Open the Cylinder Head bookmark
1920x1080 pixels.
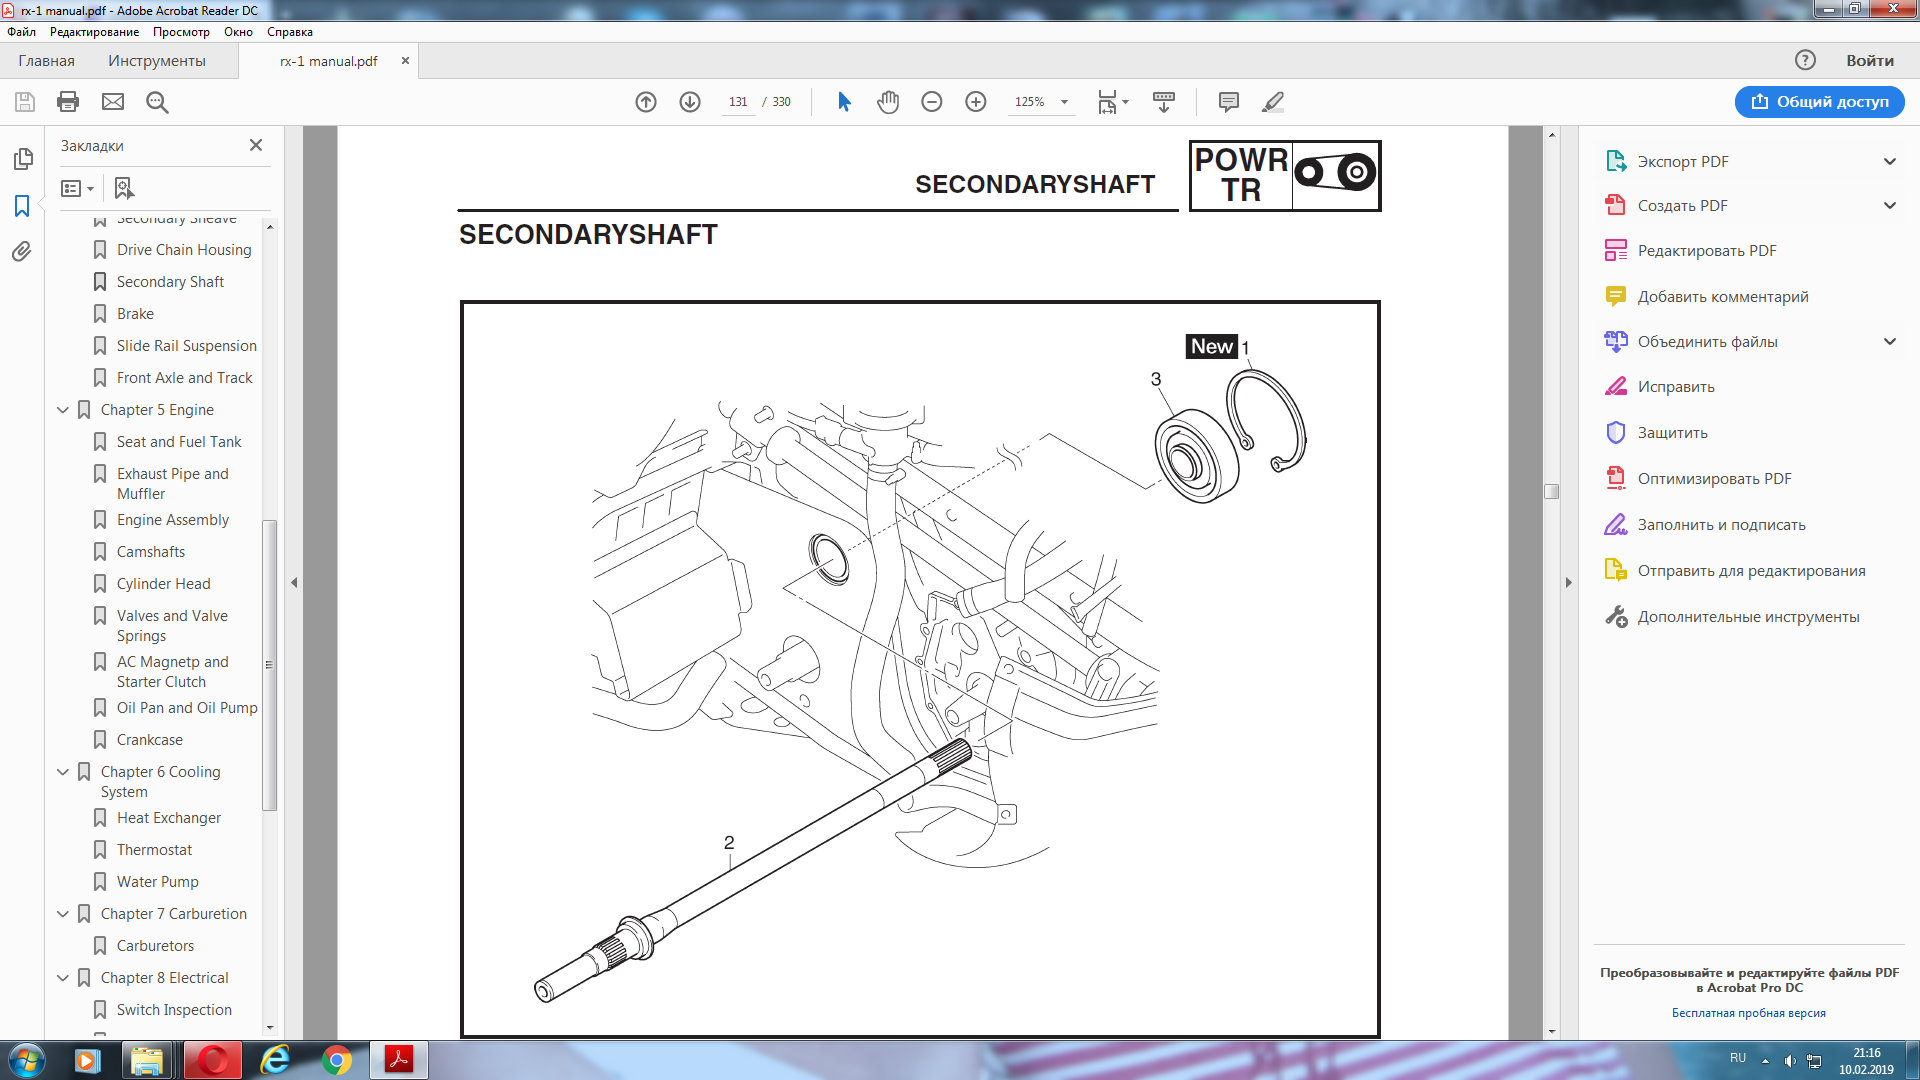(163, 584)
